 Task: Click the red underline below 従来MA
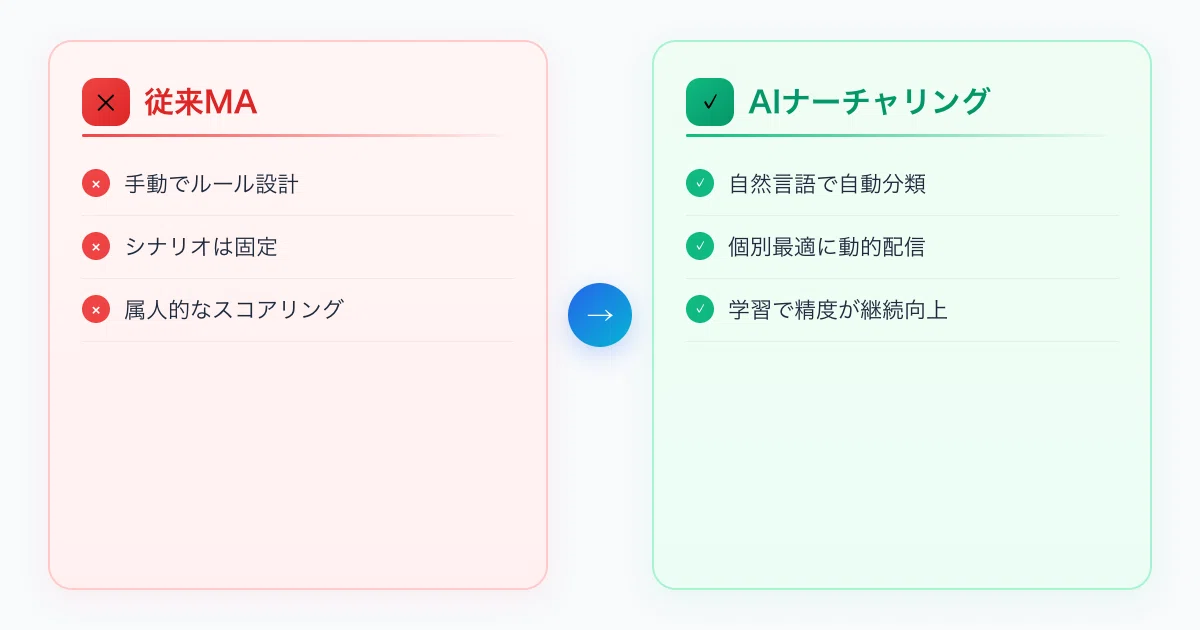[298, 135]
